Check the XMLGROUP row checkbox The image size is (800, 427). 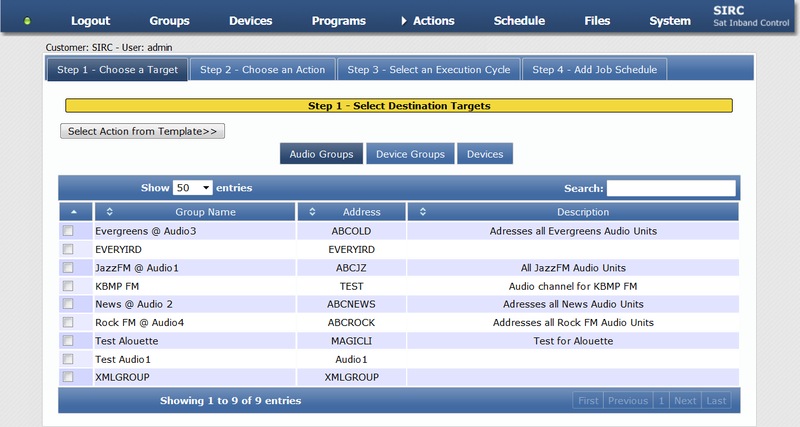[x=69, y=377]
